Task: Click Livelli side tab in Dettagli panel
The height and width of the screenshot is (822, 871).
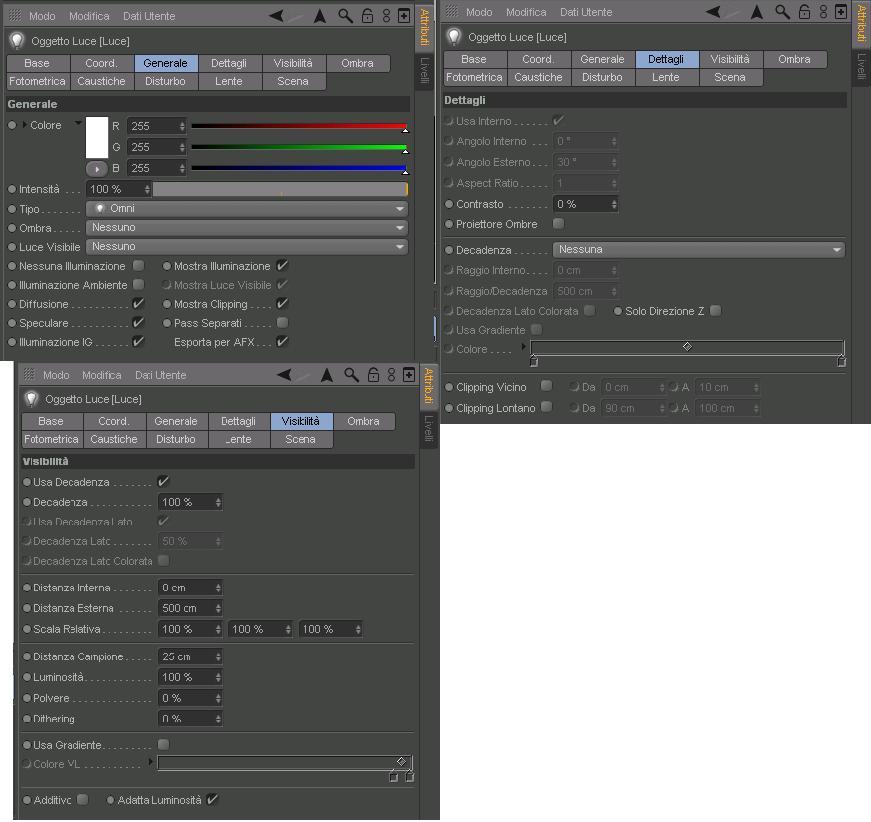Action: [861, 67]
